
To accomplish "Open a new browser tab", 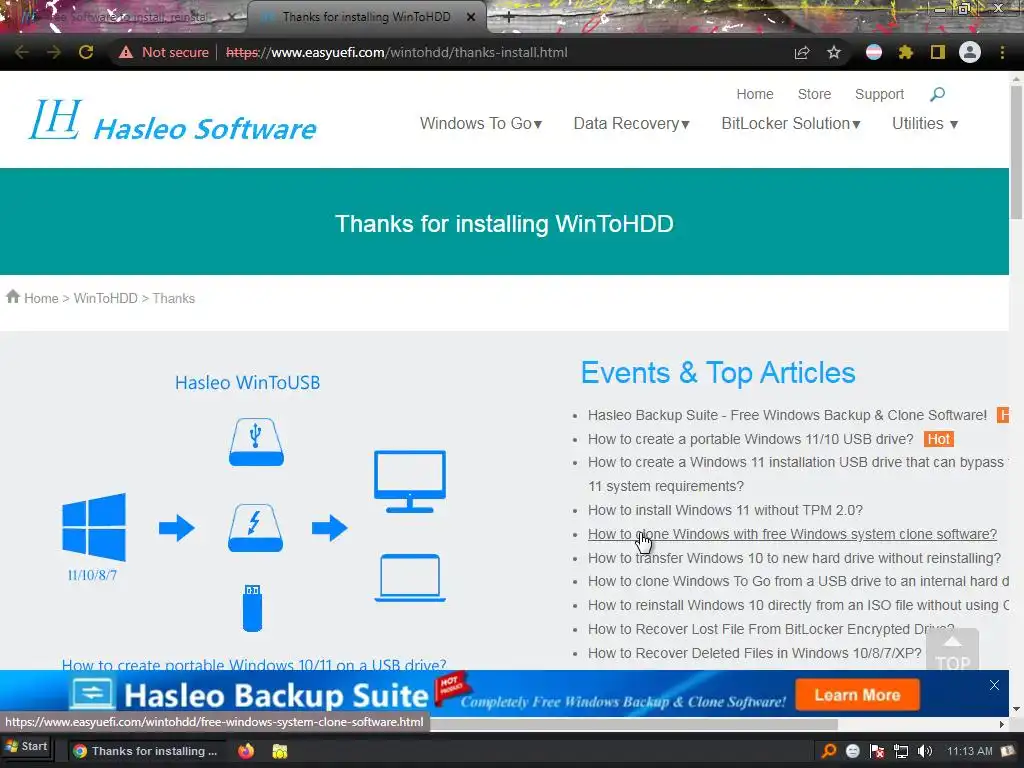I will point(509,18).
